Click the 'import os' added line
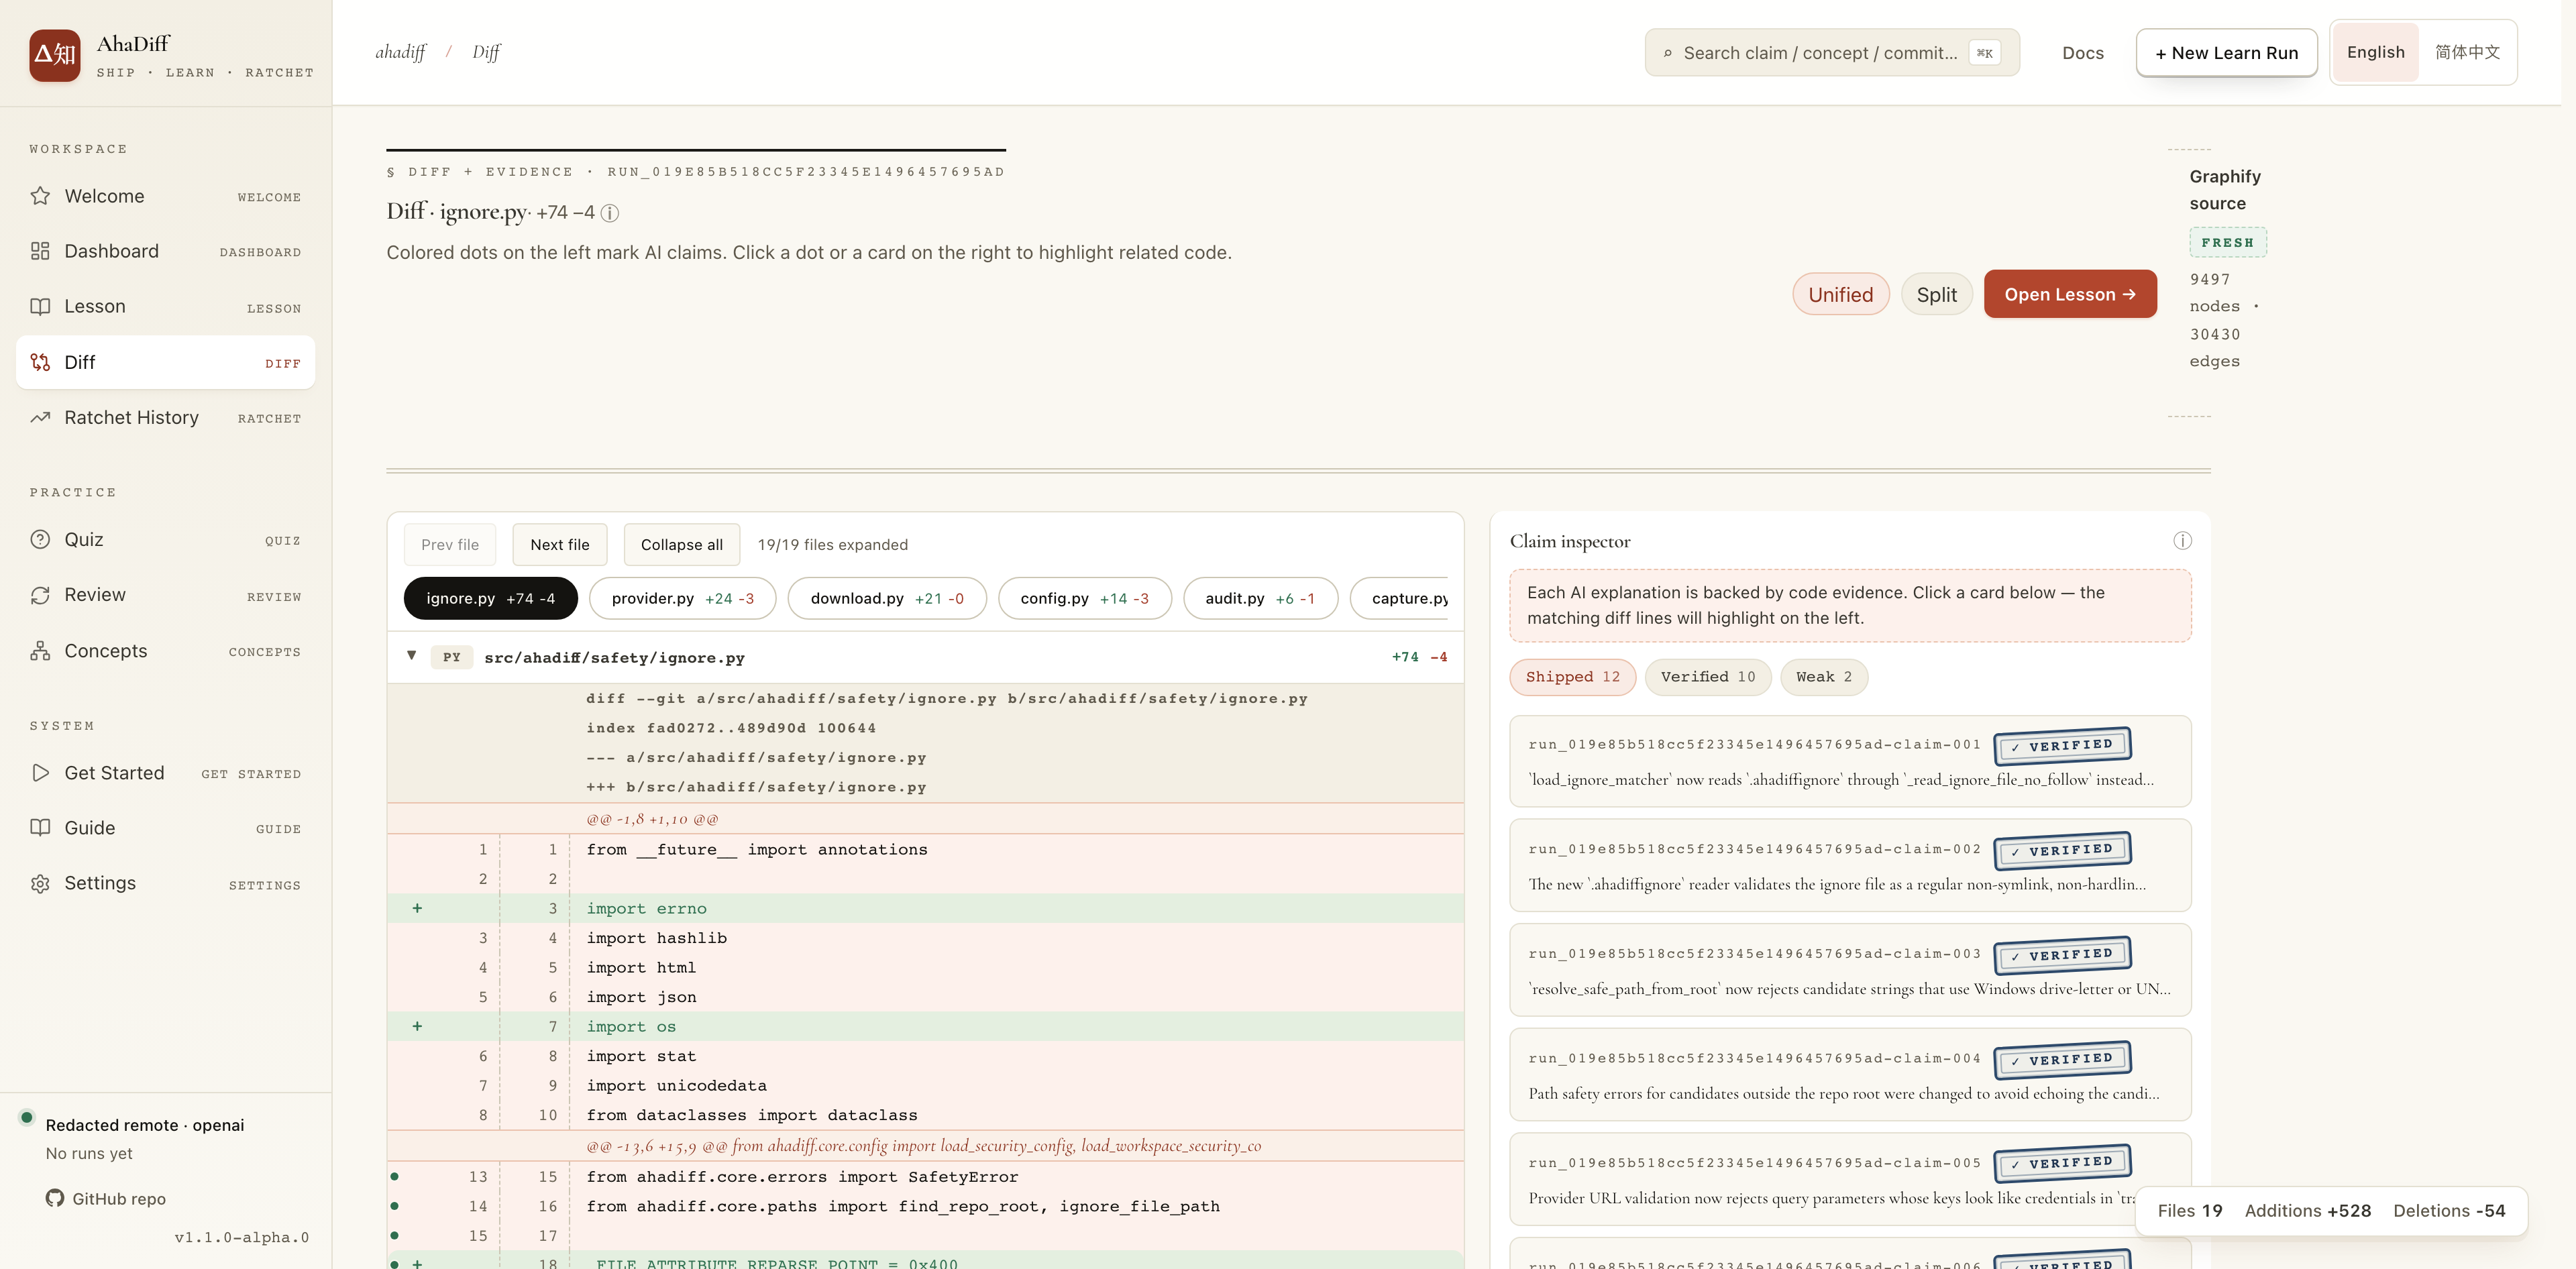Image resolution: width=2576 pixels, height=1269 pixels. (x=925, y=1026)
